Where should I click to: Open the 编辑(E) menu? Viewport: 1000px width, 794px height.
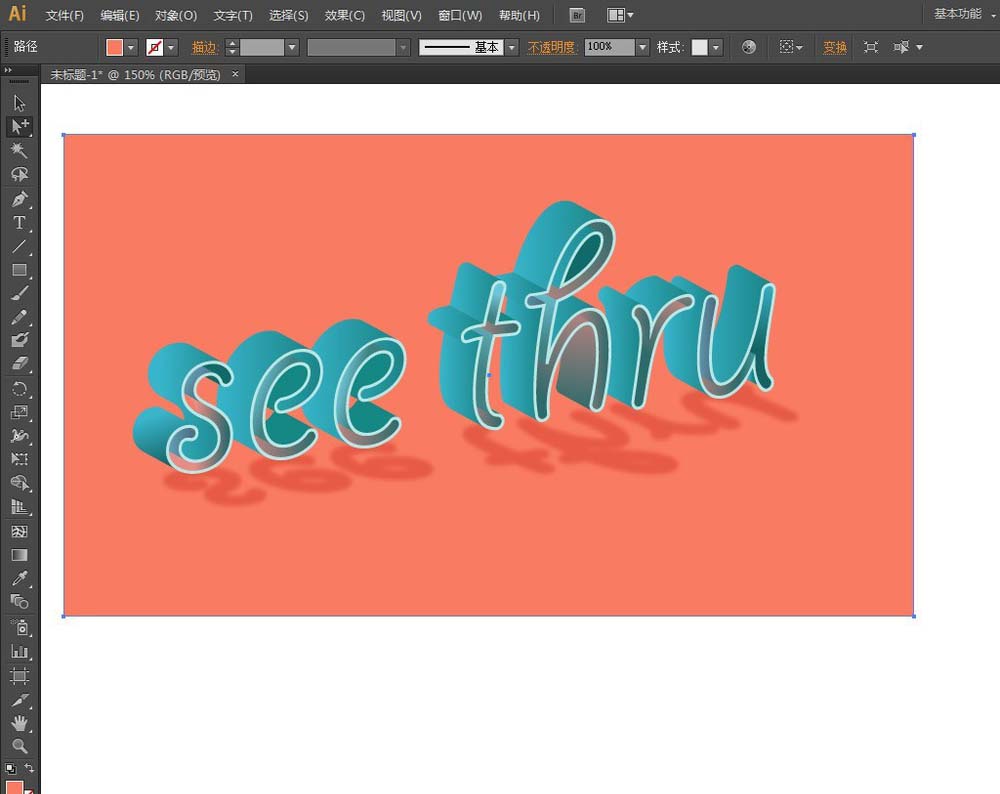(119, 15)
